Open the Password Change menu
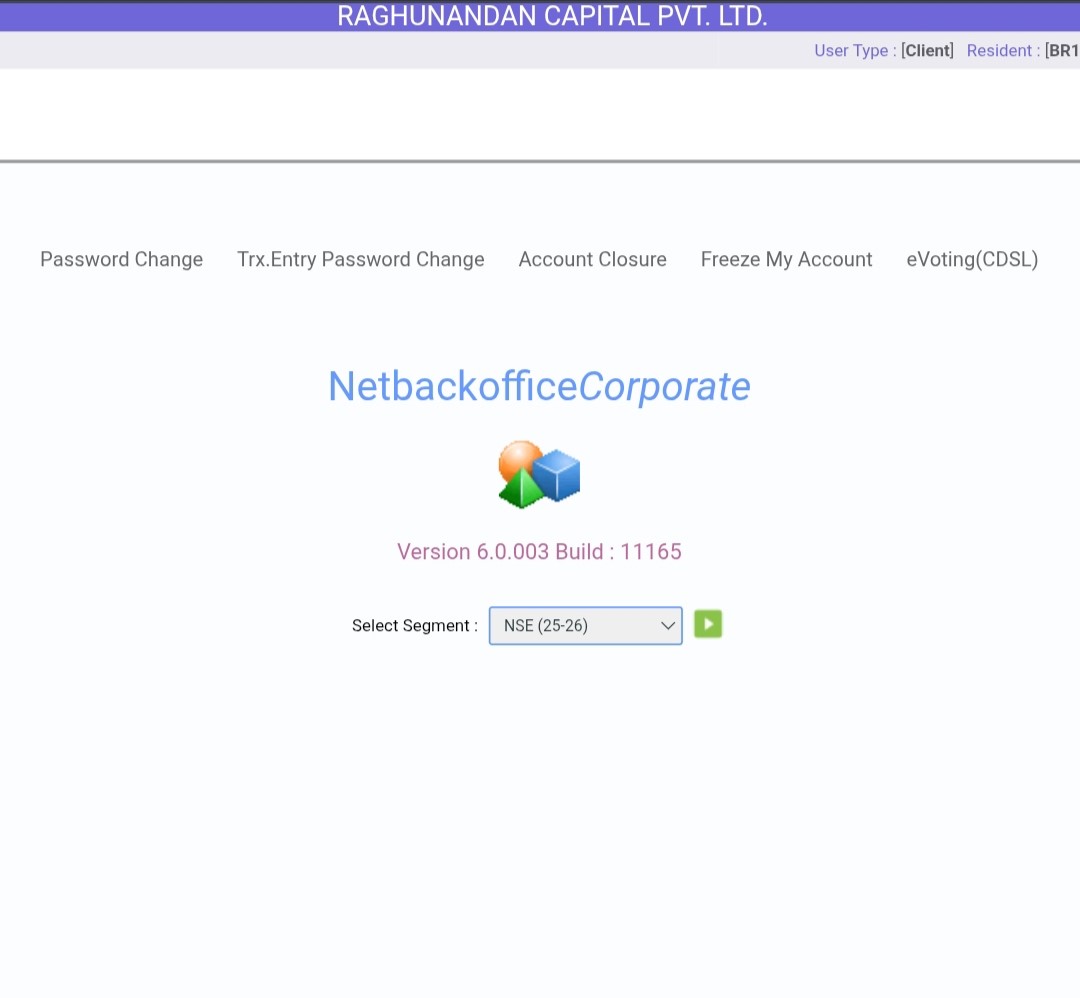 coord(121,260)
